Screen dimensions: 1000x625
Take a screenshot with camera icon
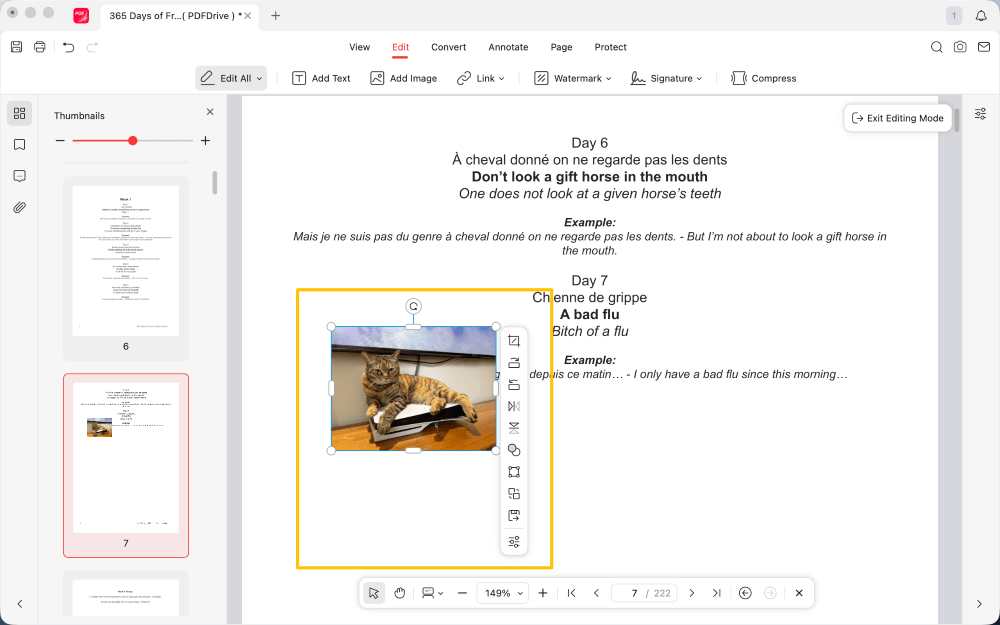(x=960, y=47)
